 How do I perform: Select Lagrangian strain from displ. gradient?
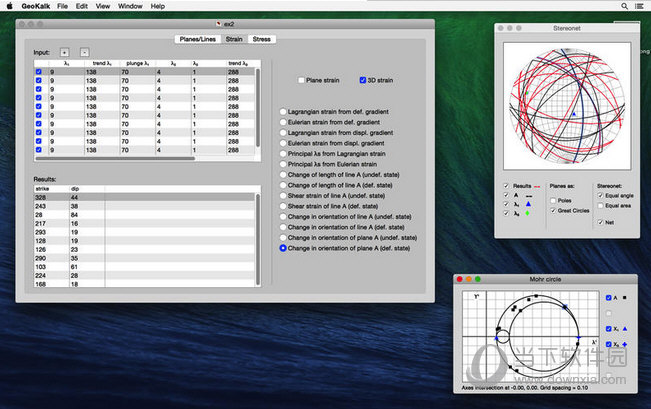[x=283, y=133]
